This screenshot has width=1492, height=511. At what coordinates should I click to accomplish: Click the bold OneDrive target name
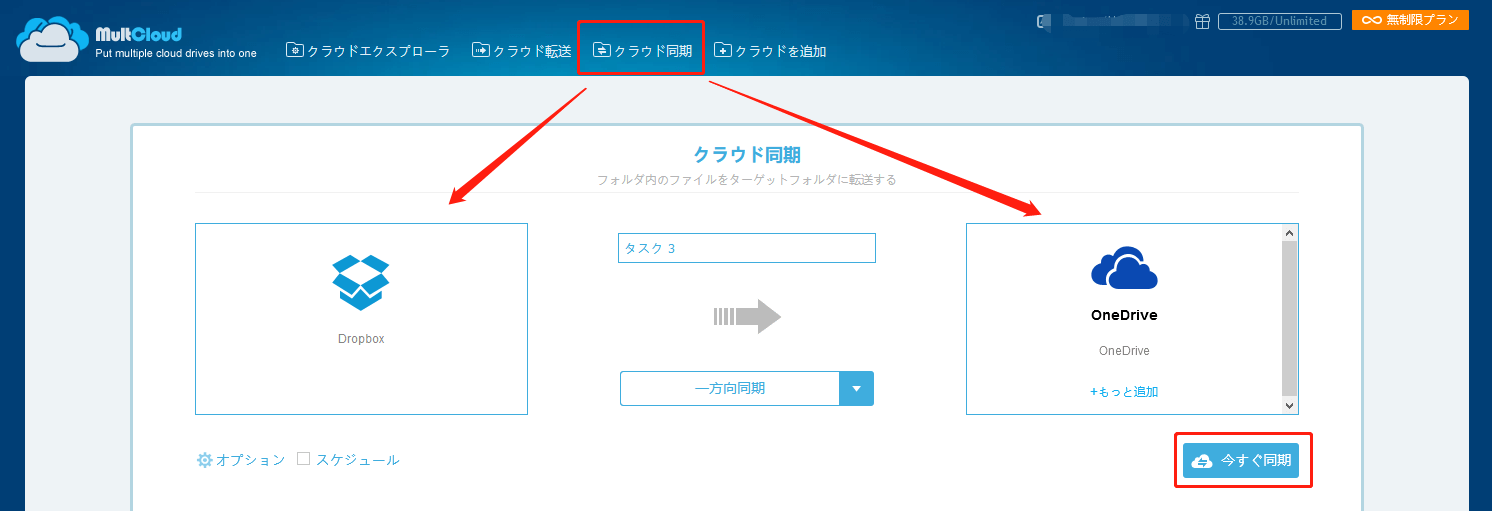[1124, 315]
